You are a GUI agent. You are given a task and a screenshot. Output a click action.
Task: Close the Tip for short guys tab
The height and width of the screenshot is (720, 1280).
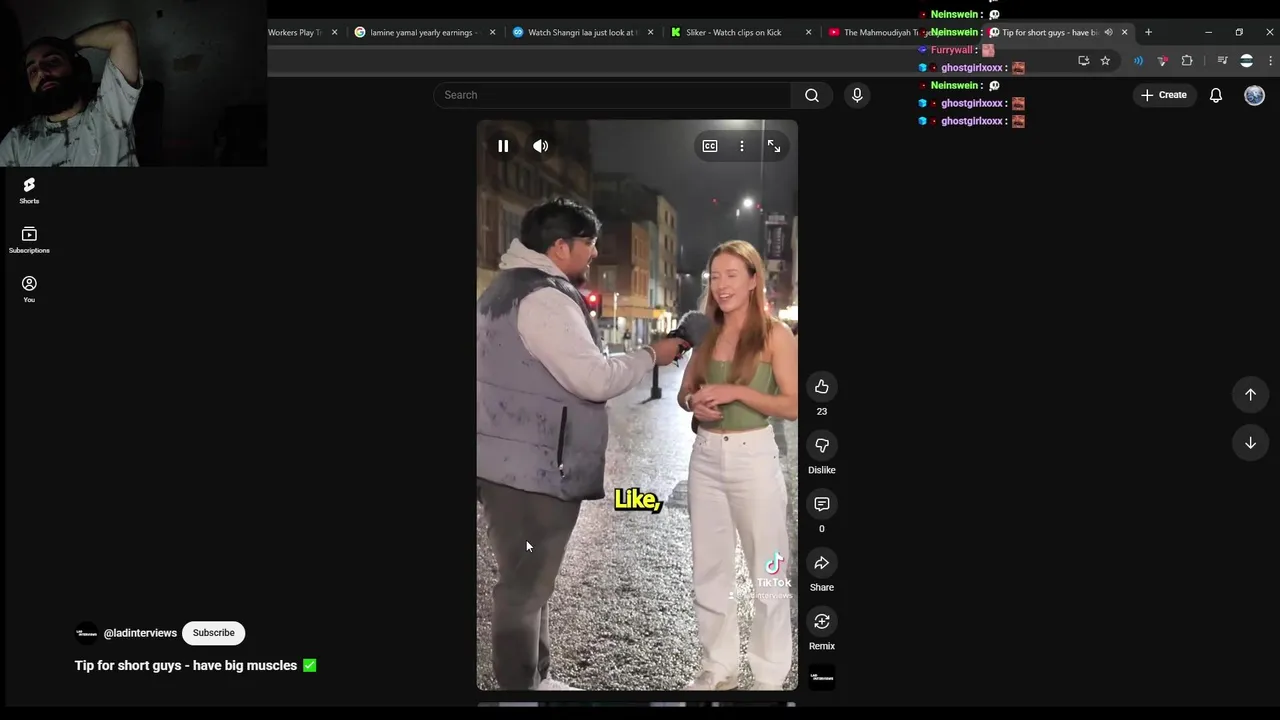click(x=1124, y=32)
